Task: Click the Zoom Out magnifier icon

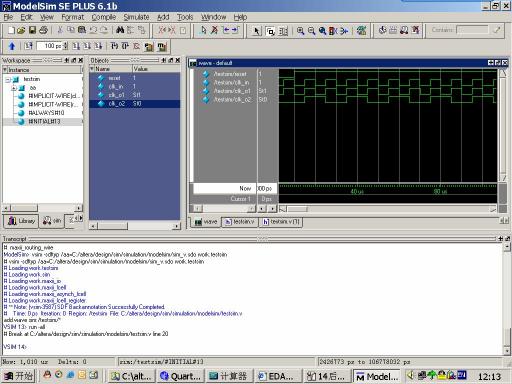Action: tap(311, 31)
